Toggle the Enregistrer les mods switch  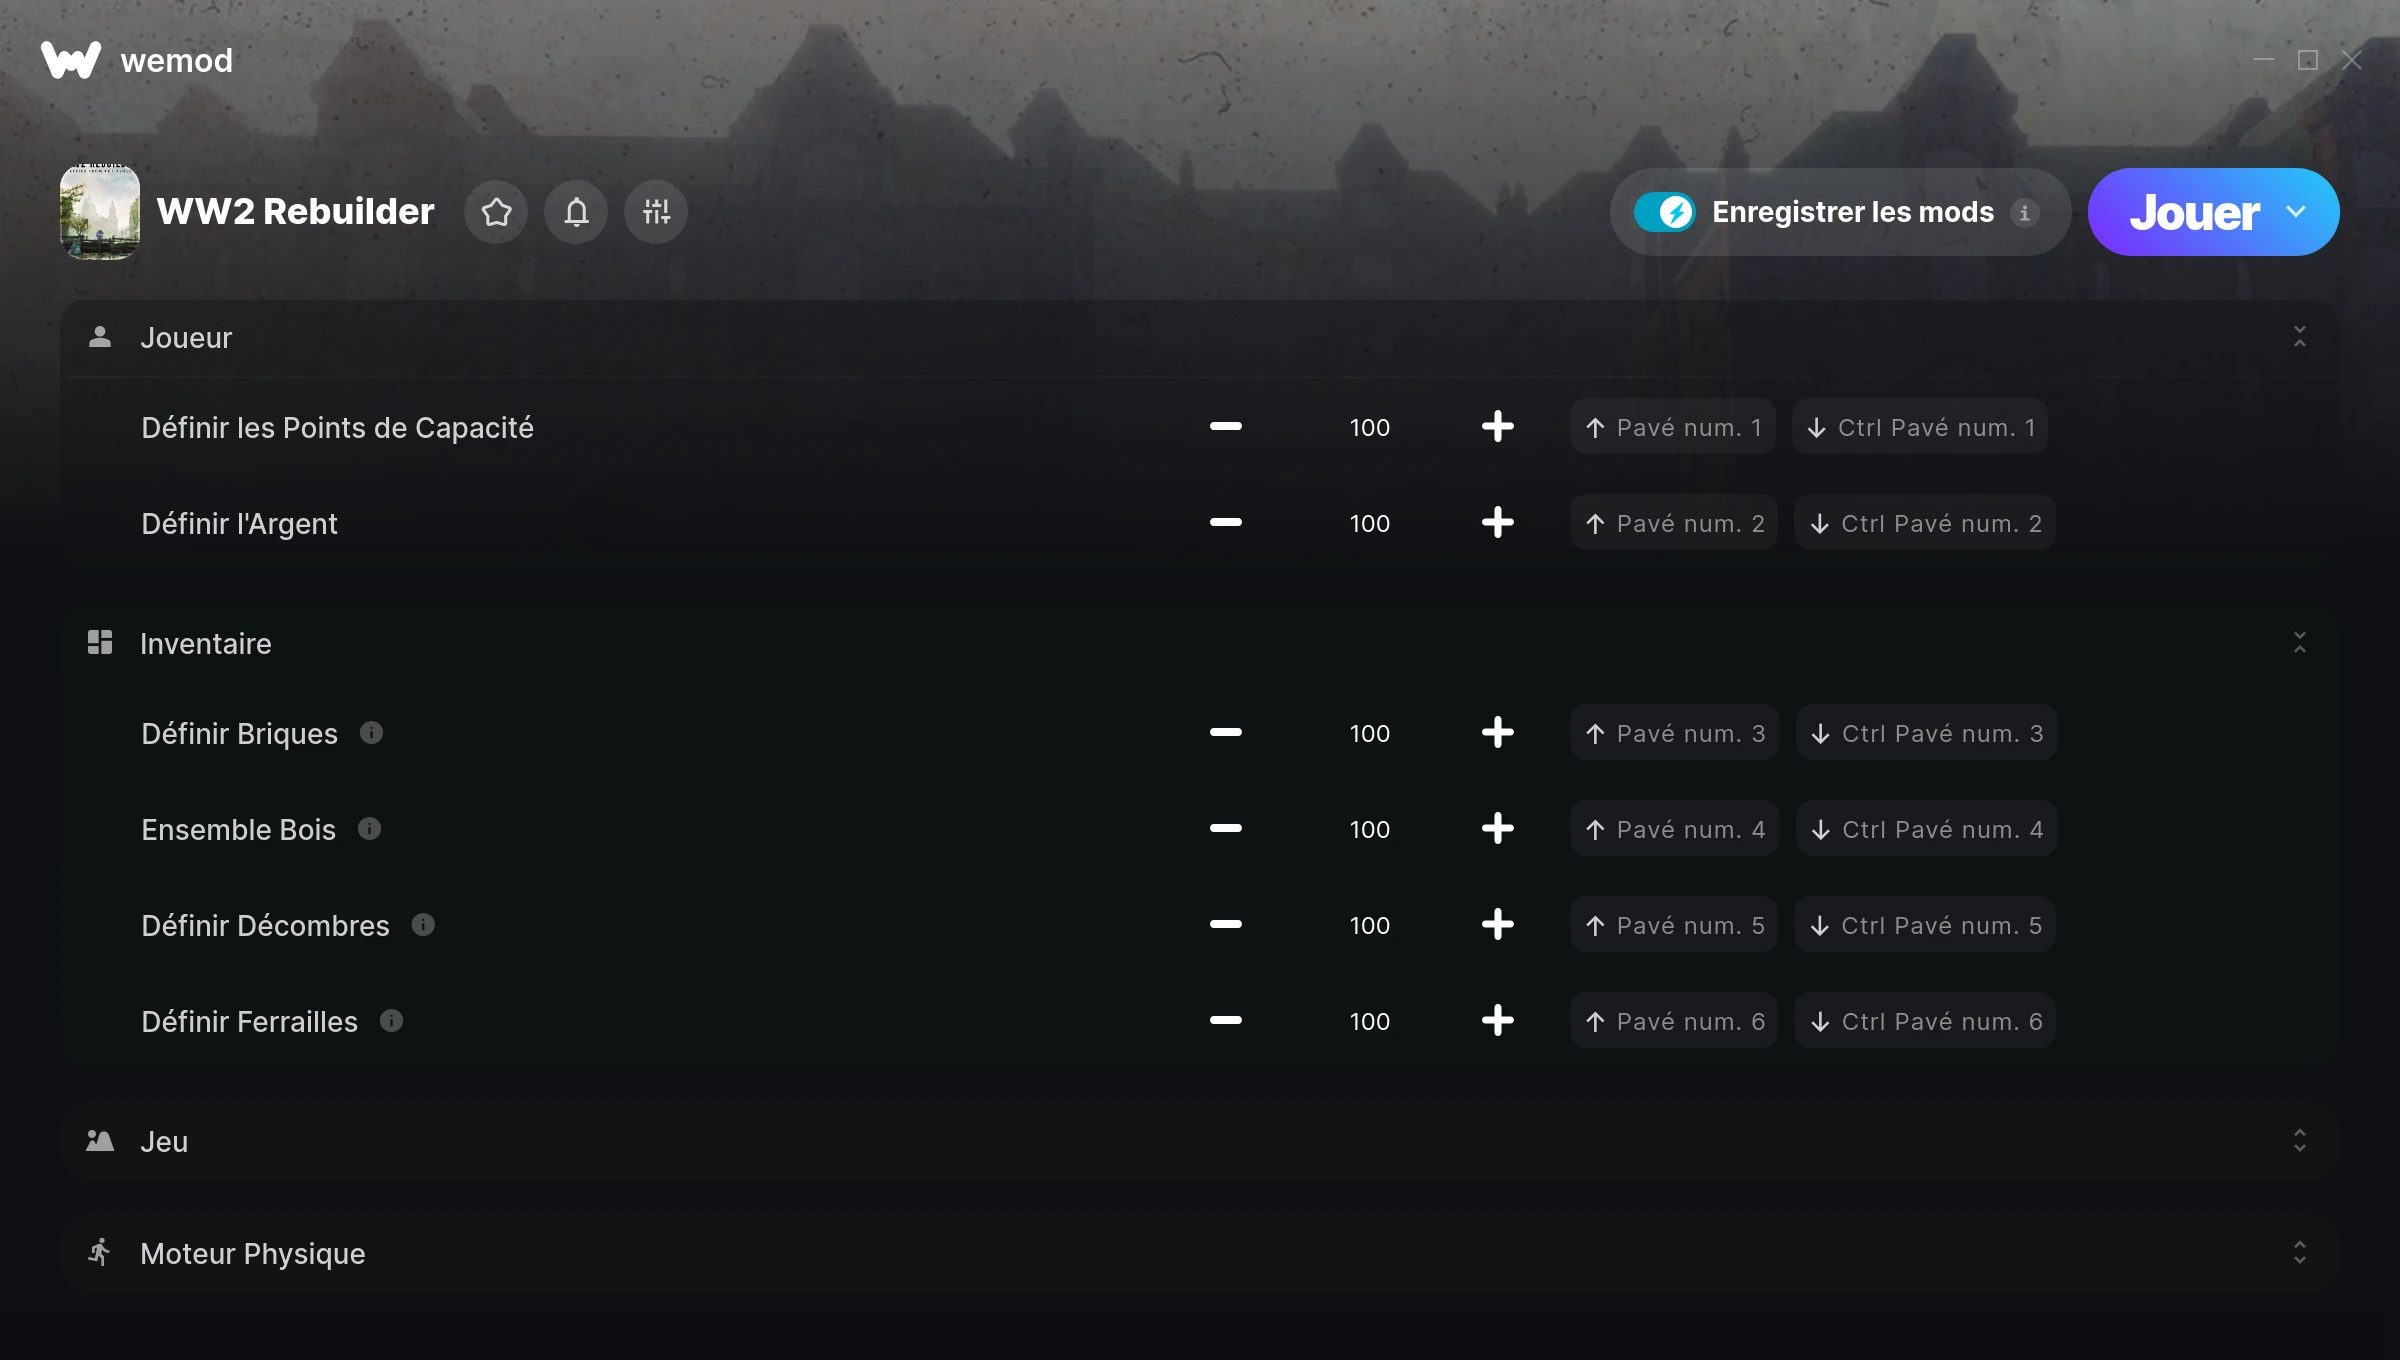pos(1664,212)
